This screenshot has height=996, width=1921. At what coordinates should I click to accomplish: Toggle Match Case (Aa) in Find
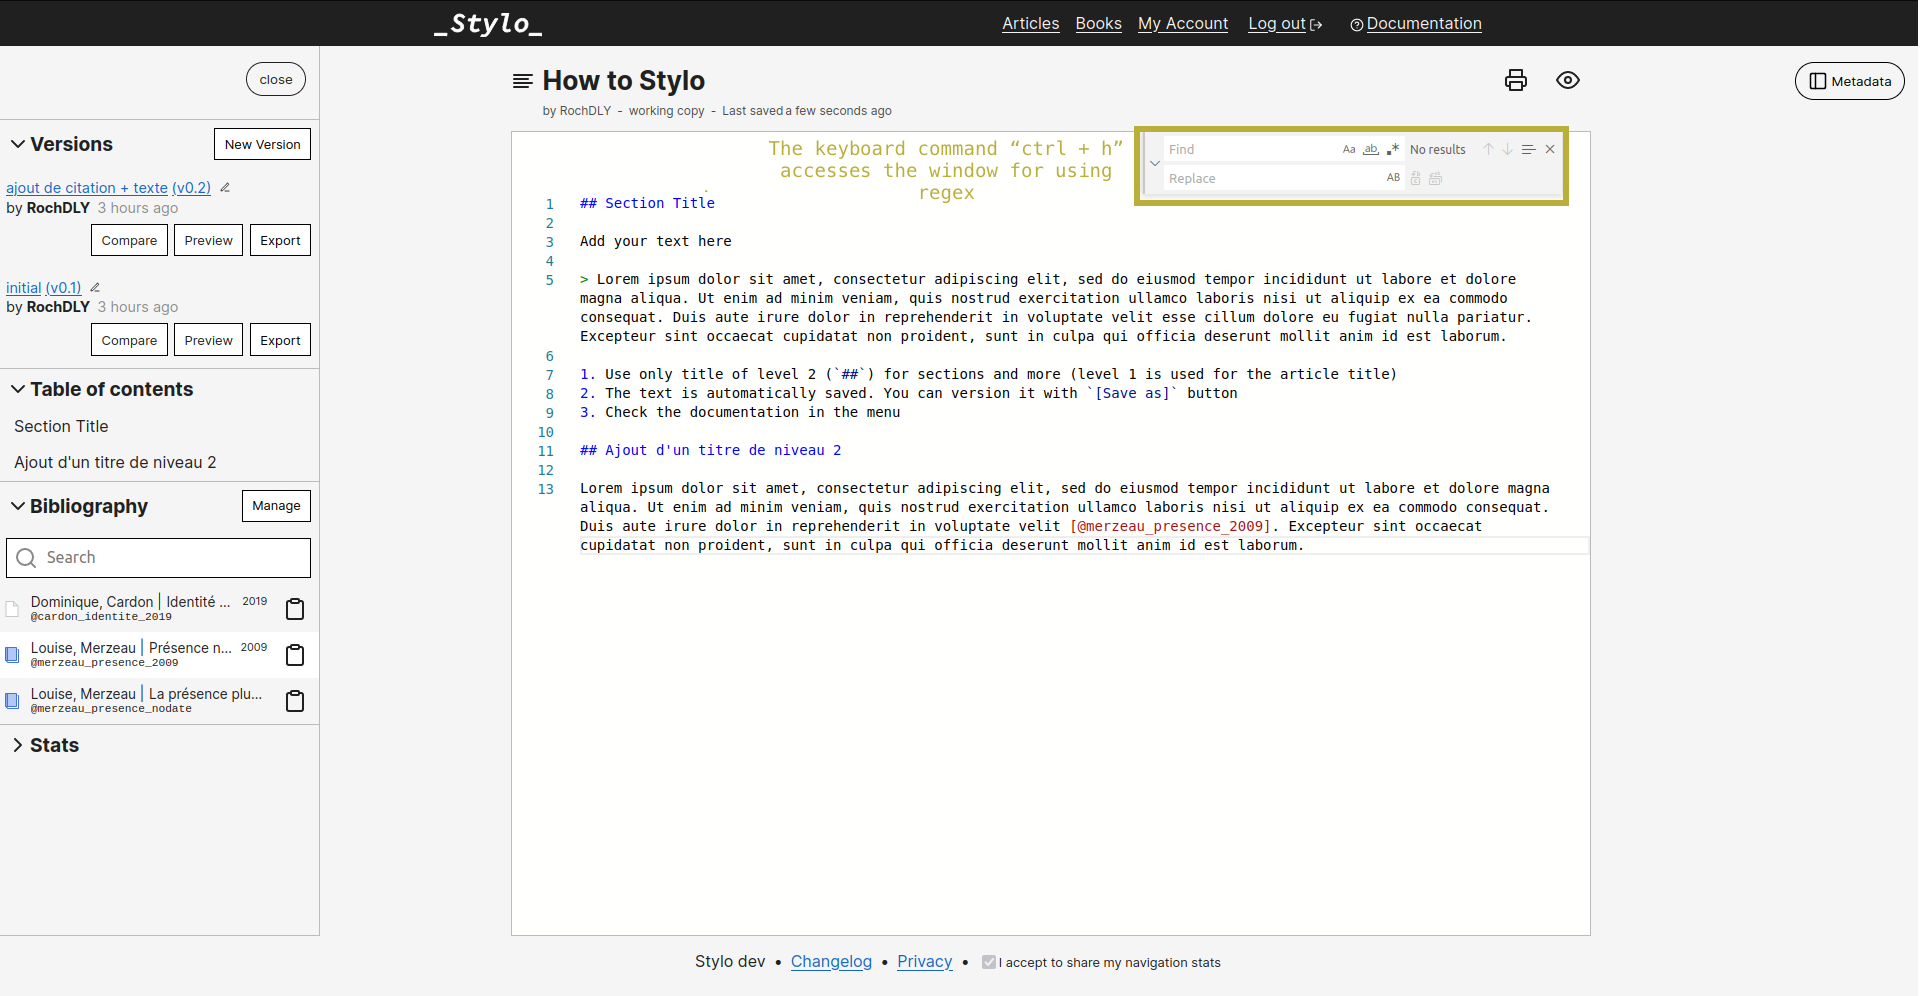coord(1349,149)
